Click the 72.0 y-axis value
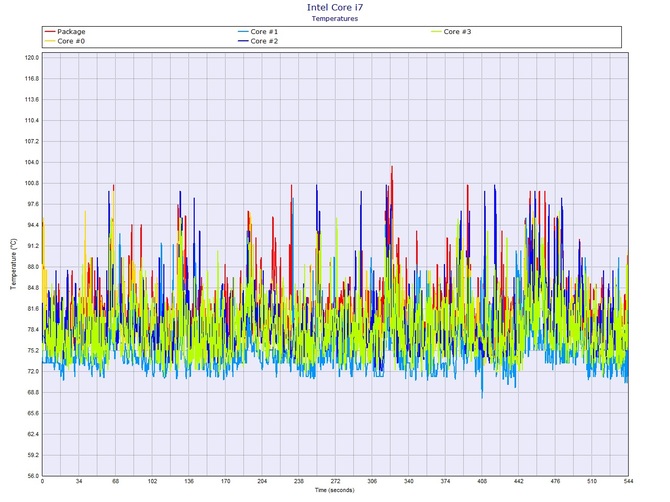 point(33,372)
